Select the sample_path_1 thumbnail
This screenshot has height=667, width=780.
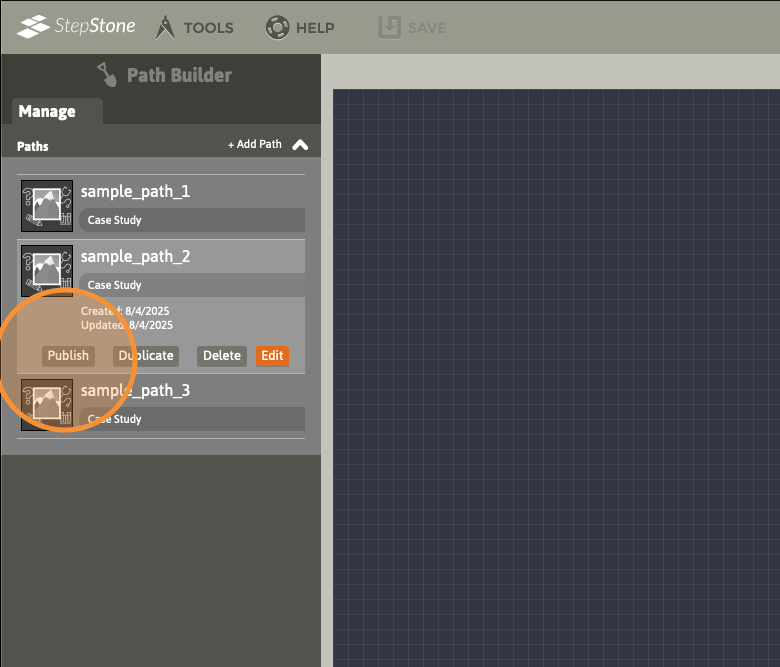[47, 206]
